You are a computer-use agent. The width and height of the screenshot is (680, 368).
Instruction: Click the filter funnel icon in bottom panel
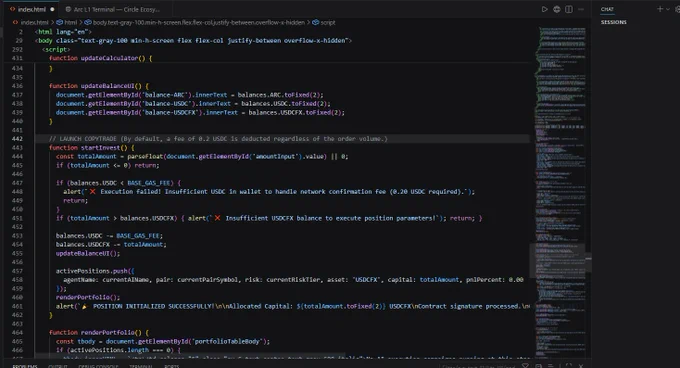coord(525,366)
